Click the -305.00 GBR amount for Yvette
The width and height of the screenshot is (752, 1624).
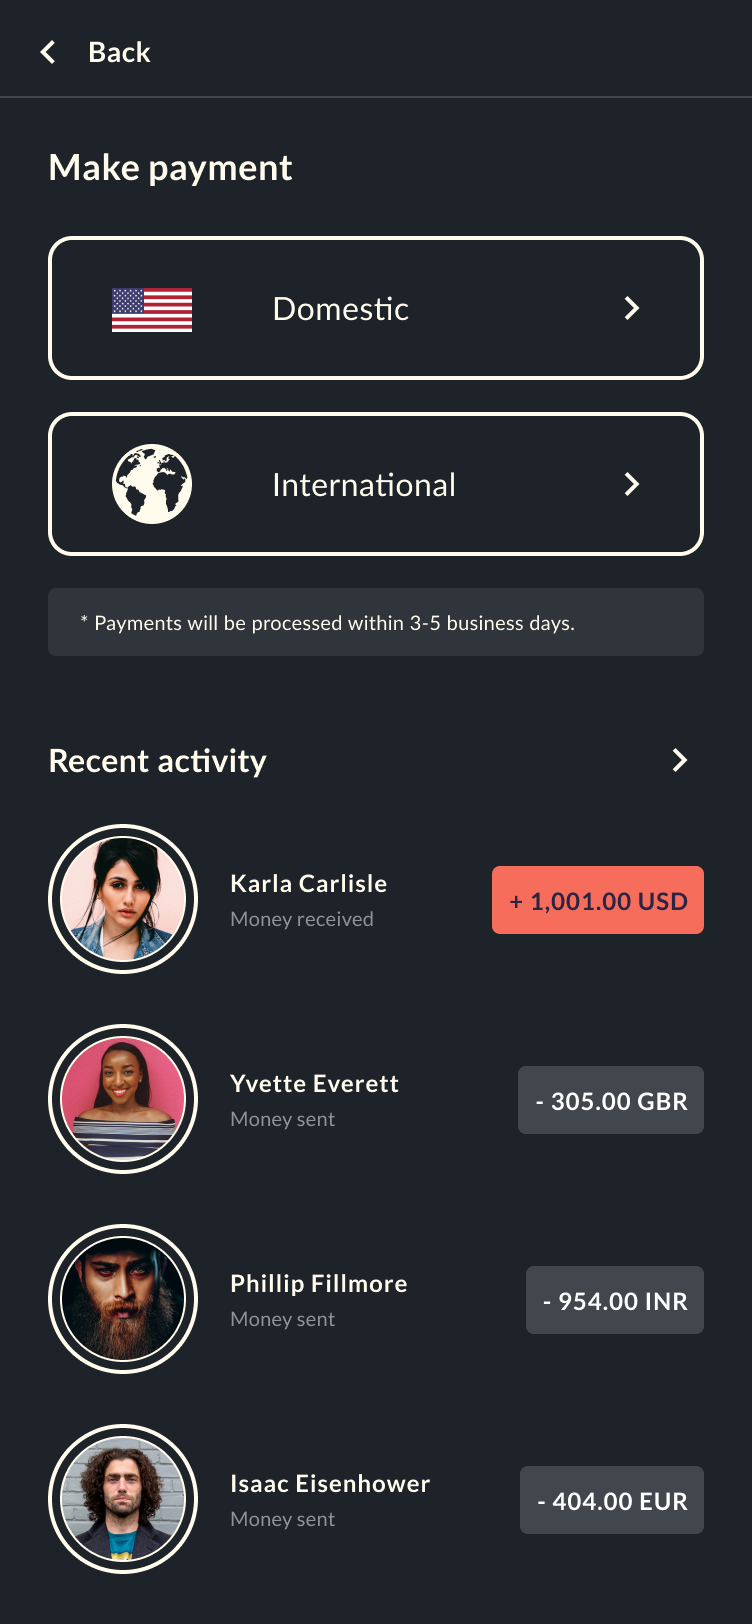pos(610,1100)
